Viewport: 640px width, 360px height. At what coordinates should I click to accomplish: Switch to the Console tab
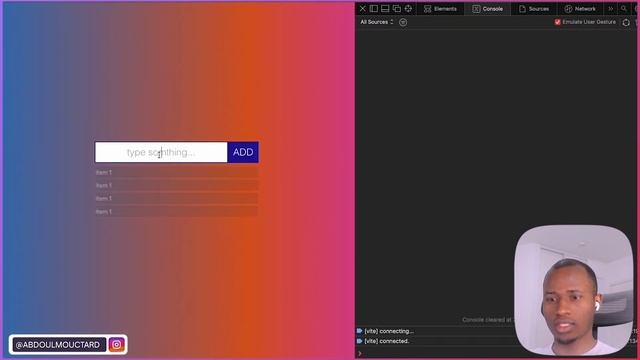click(x=488, y=9)
